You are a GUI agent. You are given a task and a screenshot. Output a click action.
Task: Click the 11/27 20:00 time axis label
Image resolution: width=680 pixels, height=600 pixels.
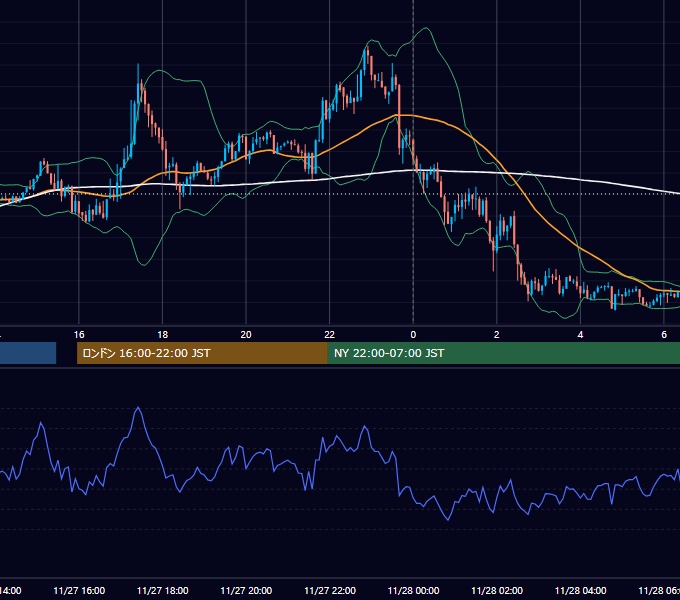click(246, 590)
